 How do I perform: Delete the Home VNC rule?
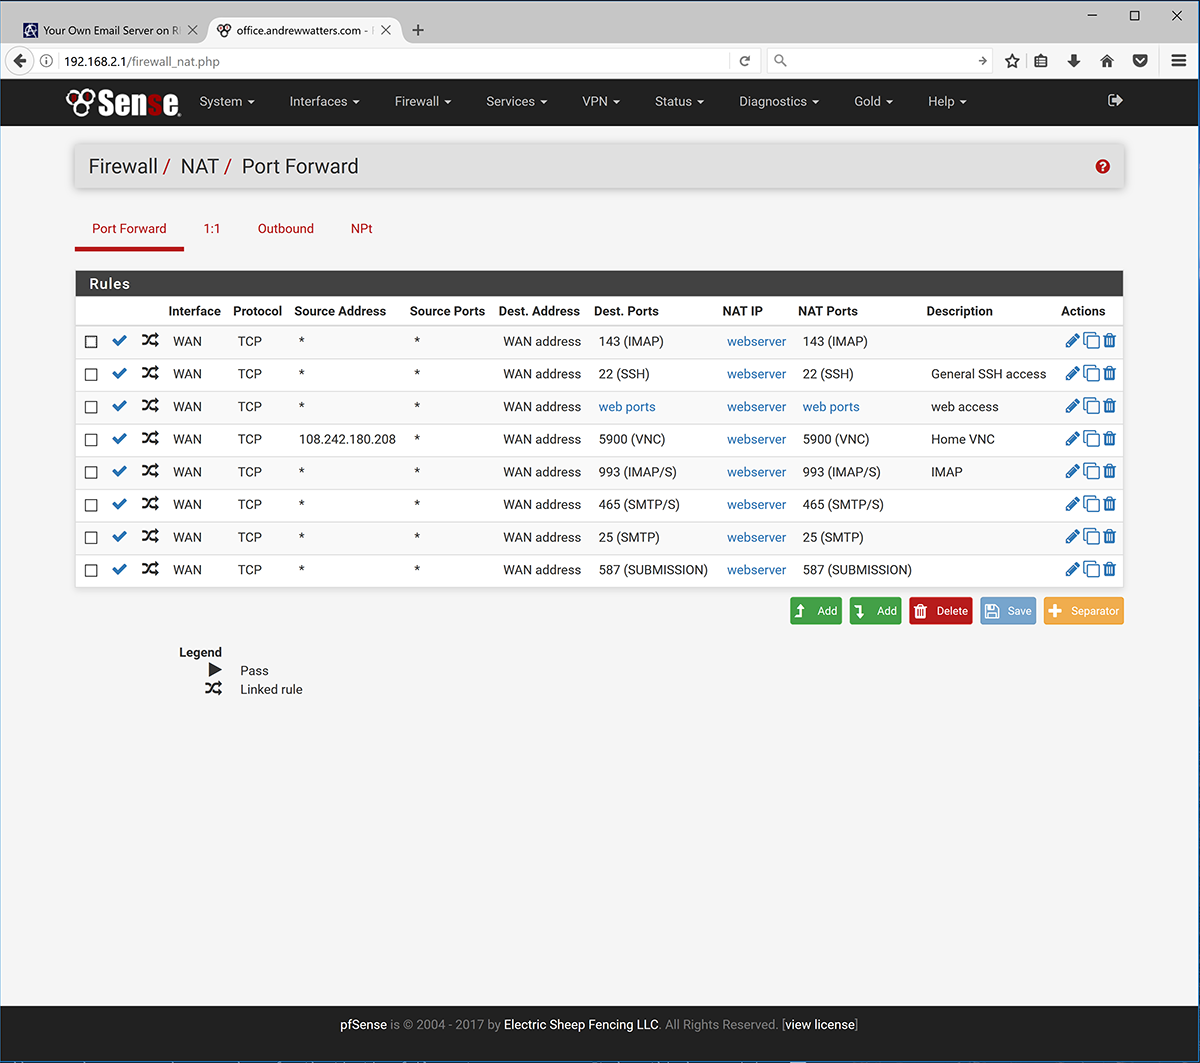click(x=1110, y=439)
